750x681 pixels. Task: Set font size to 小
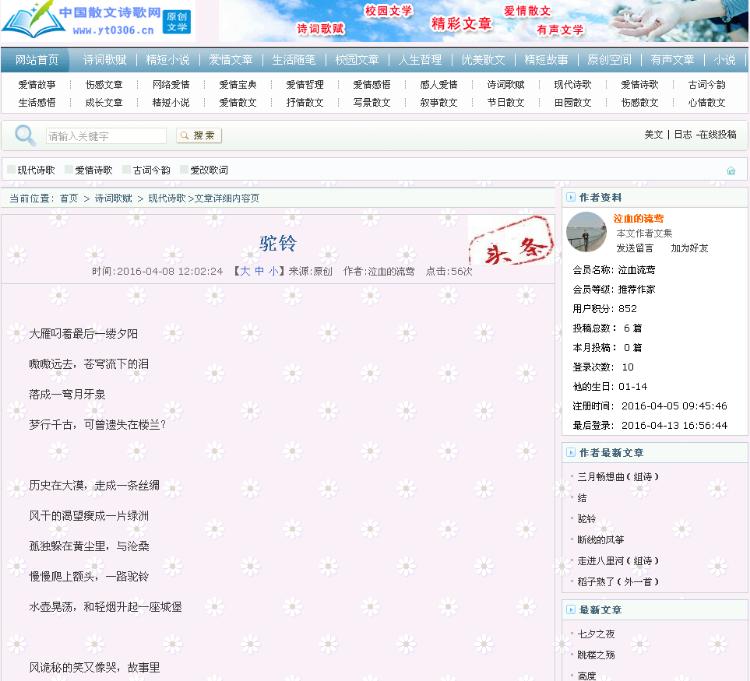pyautogui.click(x=273, y=271)
